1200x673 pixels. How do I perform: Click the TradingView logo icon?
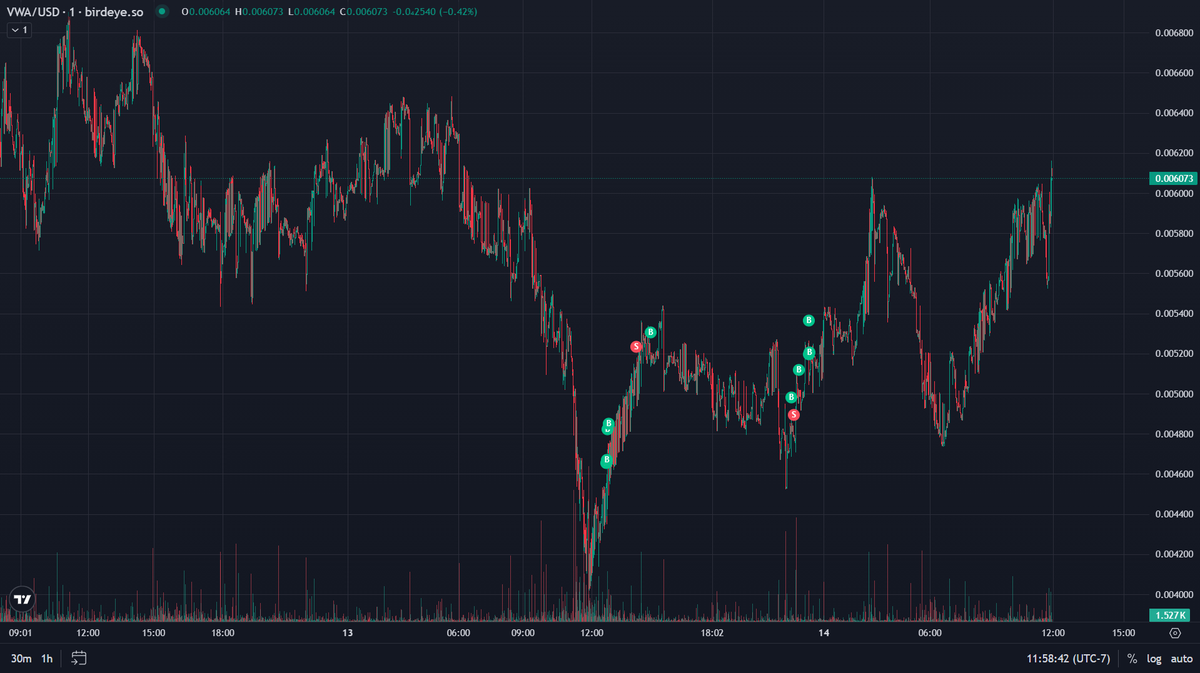click(22, 599)
